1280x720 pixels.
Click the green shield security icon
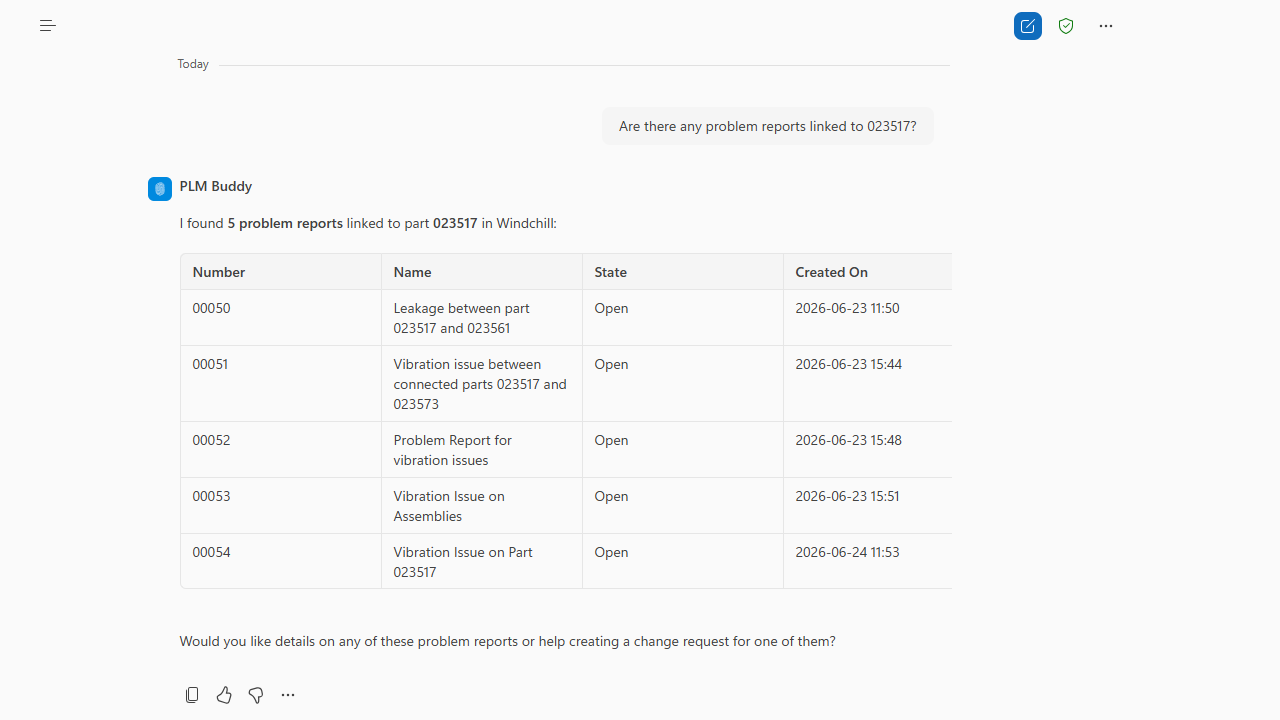1066,26
